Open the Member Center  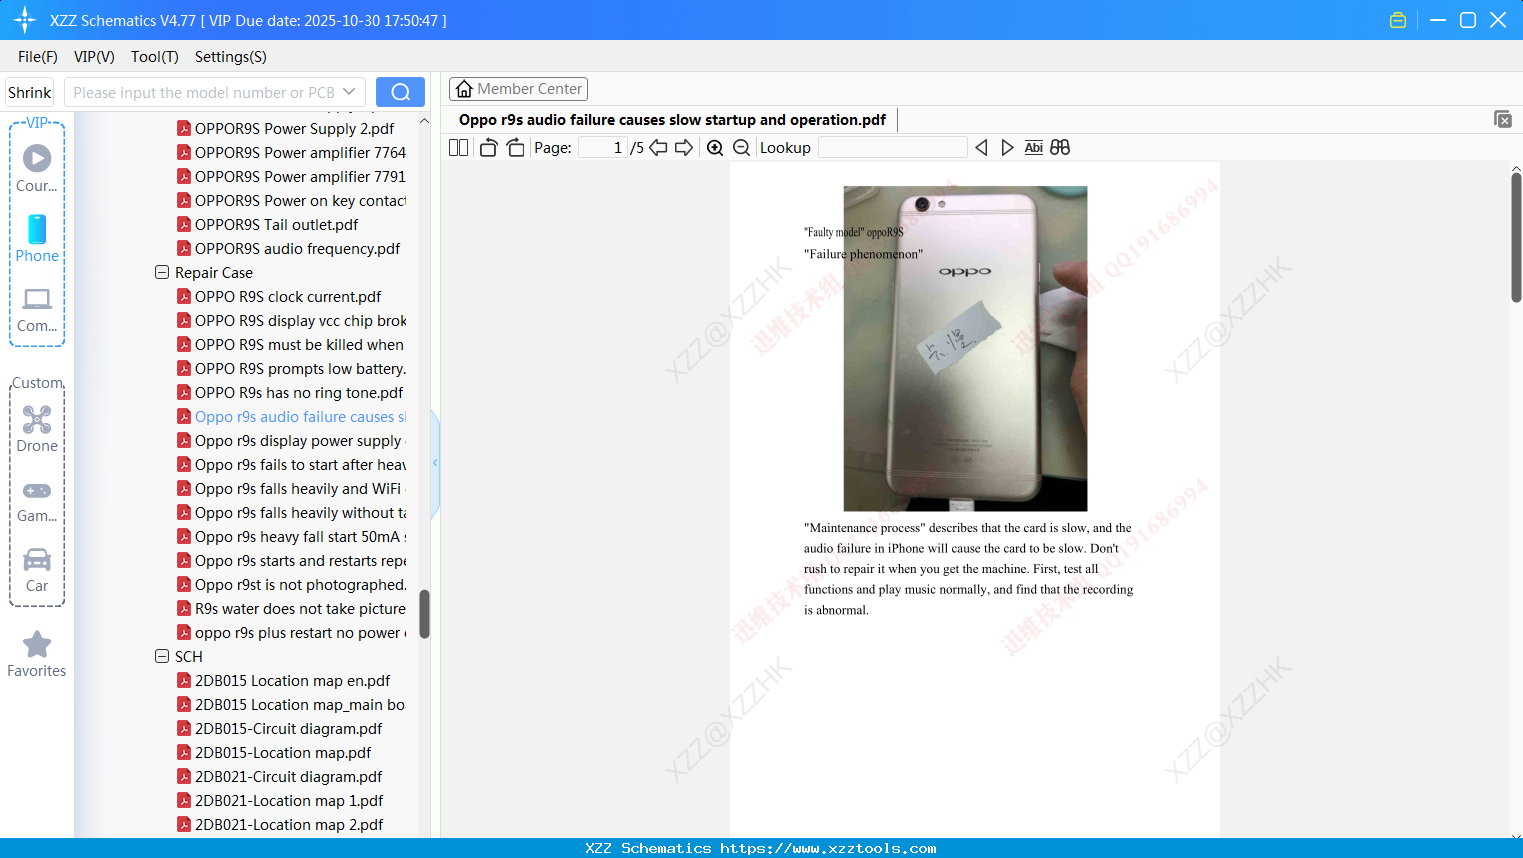click(x=518, y=88)
